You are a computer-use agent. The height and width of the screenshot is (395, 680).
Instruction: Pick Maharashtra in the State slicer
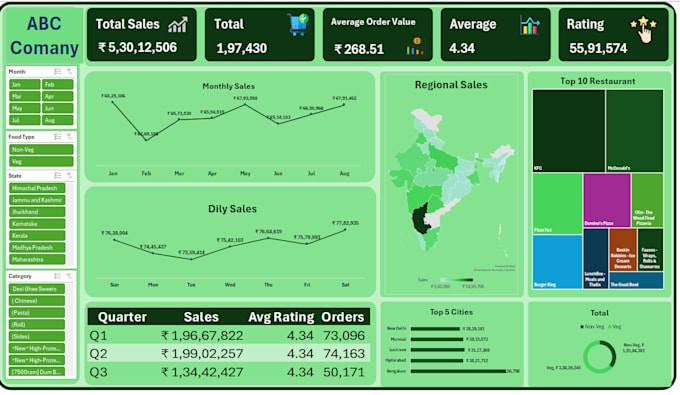[x=37, y=259]
